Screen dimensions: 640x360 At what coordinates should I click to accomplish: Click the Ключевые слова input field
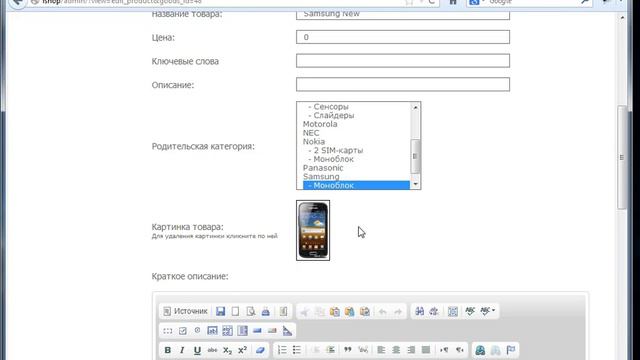pyautogui.click(x=403, y=61)
